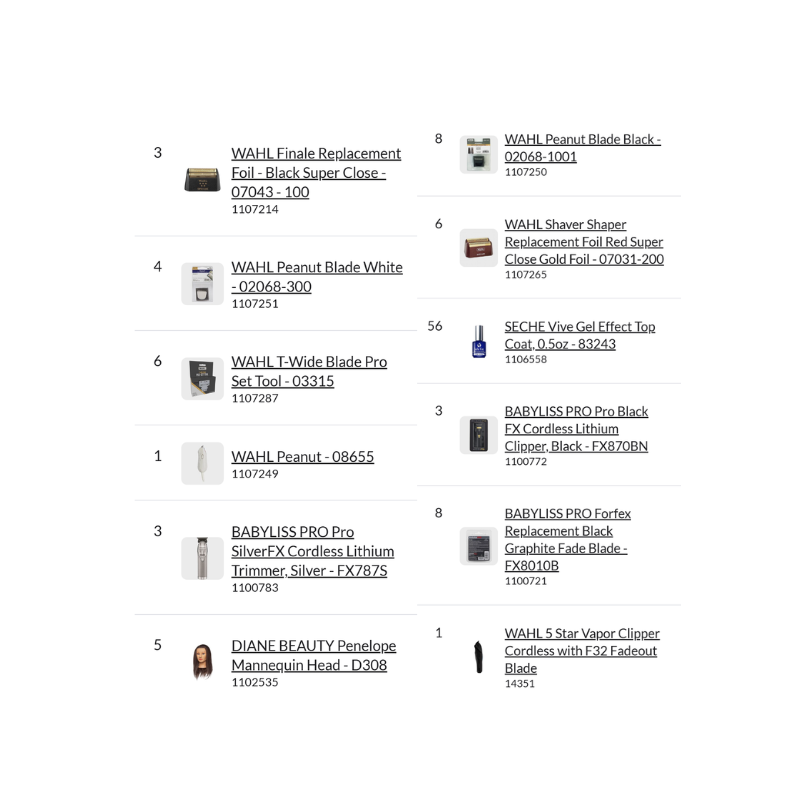Click the Peanut Blade Black thumbnail
Screen dimensions: 800x800
[478, 155]
